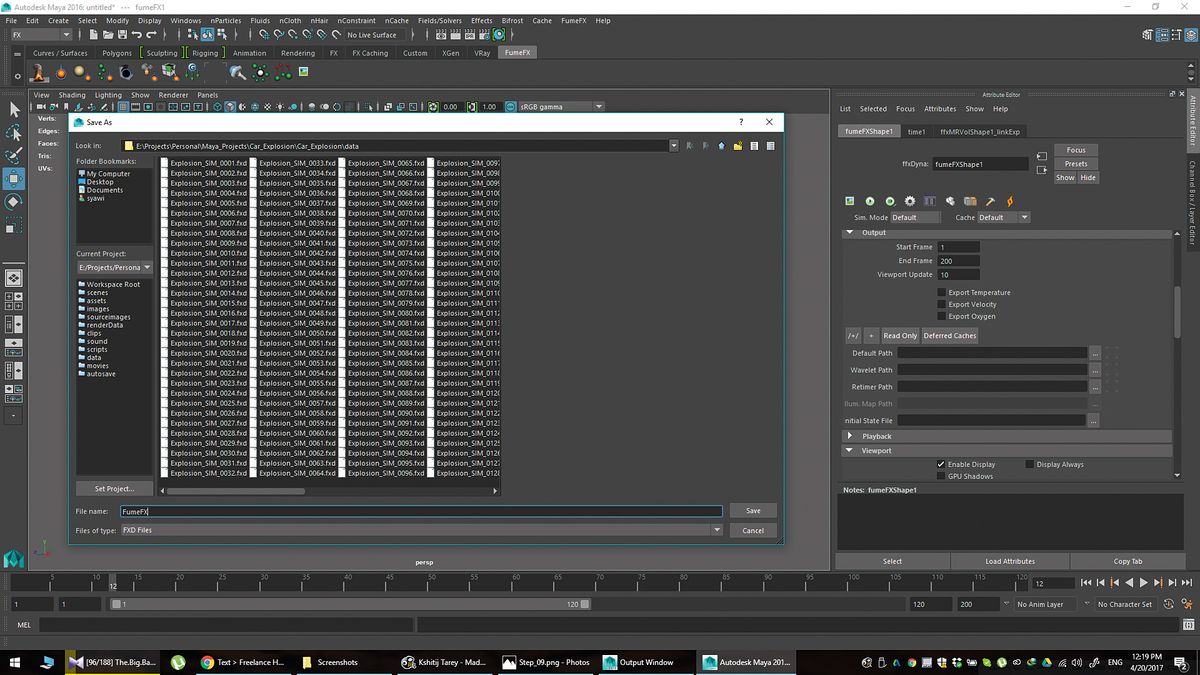Switch viewport image display to list view icon

coord(755,146)
